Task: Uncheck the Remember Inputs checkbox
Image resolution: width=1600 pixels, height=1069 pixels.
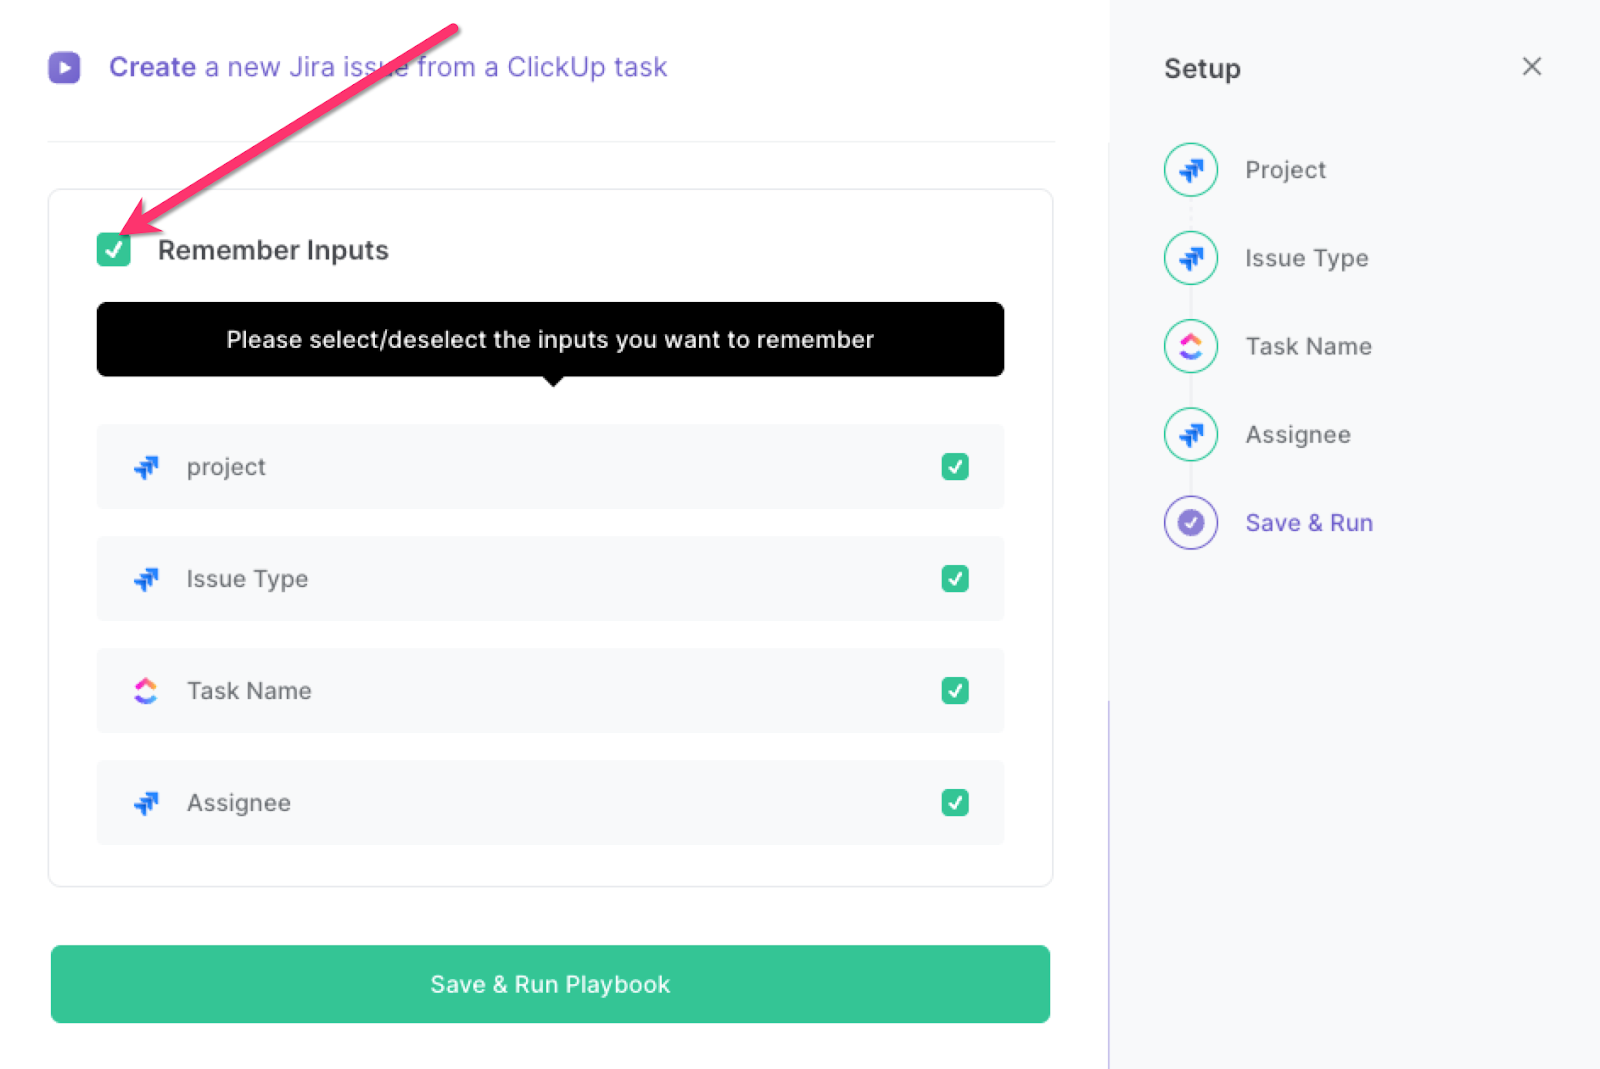Action: (x=114, y=250)
